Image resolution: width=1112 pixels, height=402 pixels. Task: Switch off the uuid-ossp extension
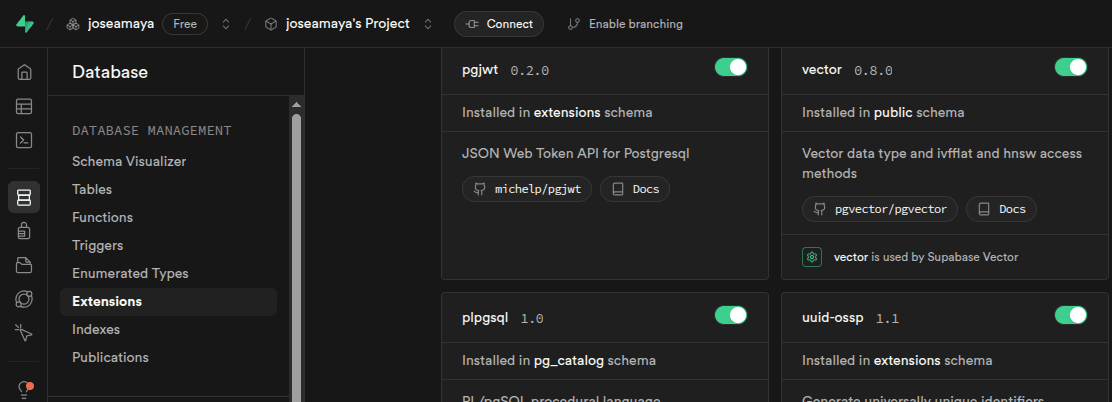pos(1071,315)
